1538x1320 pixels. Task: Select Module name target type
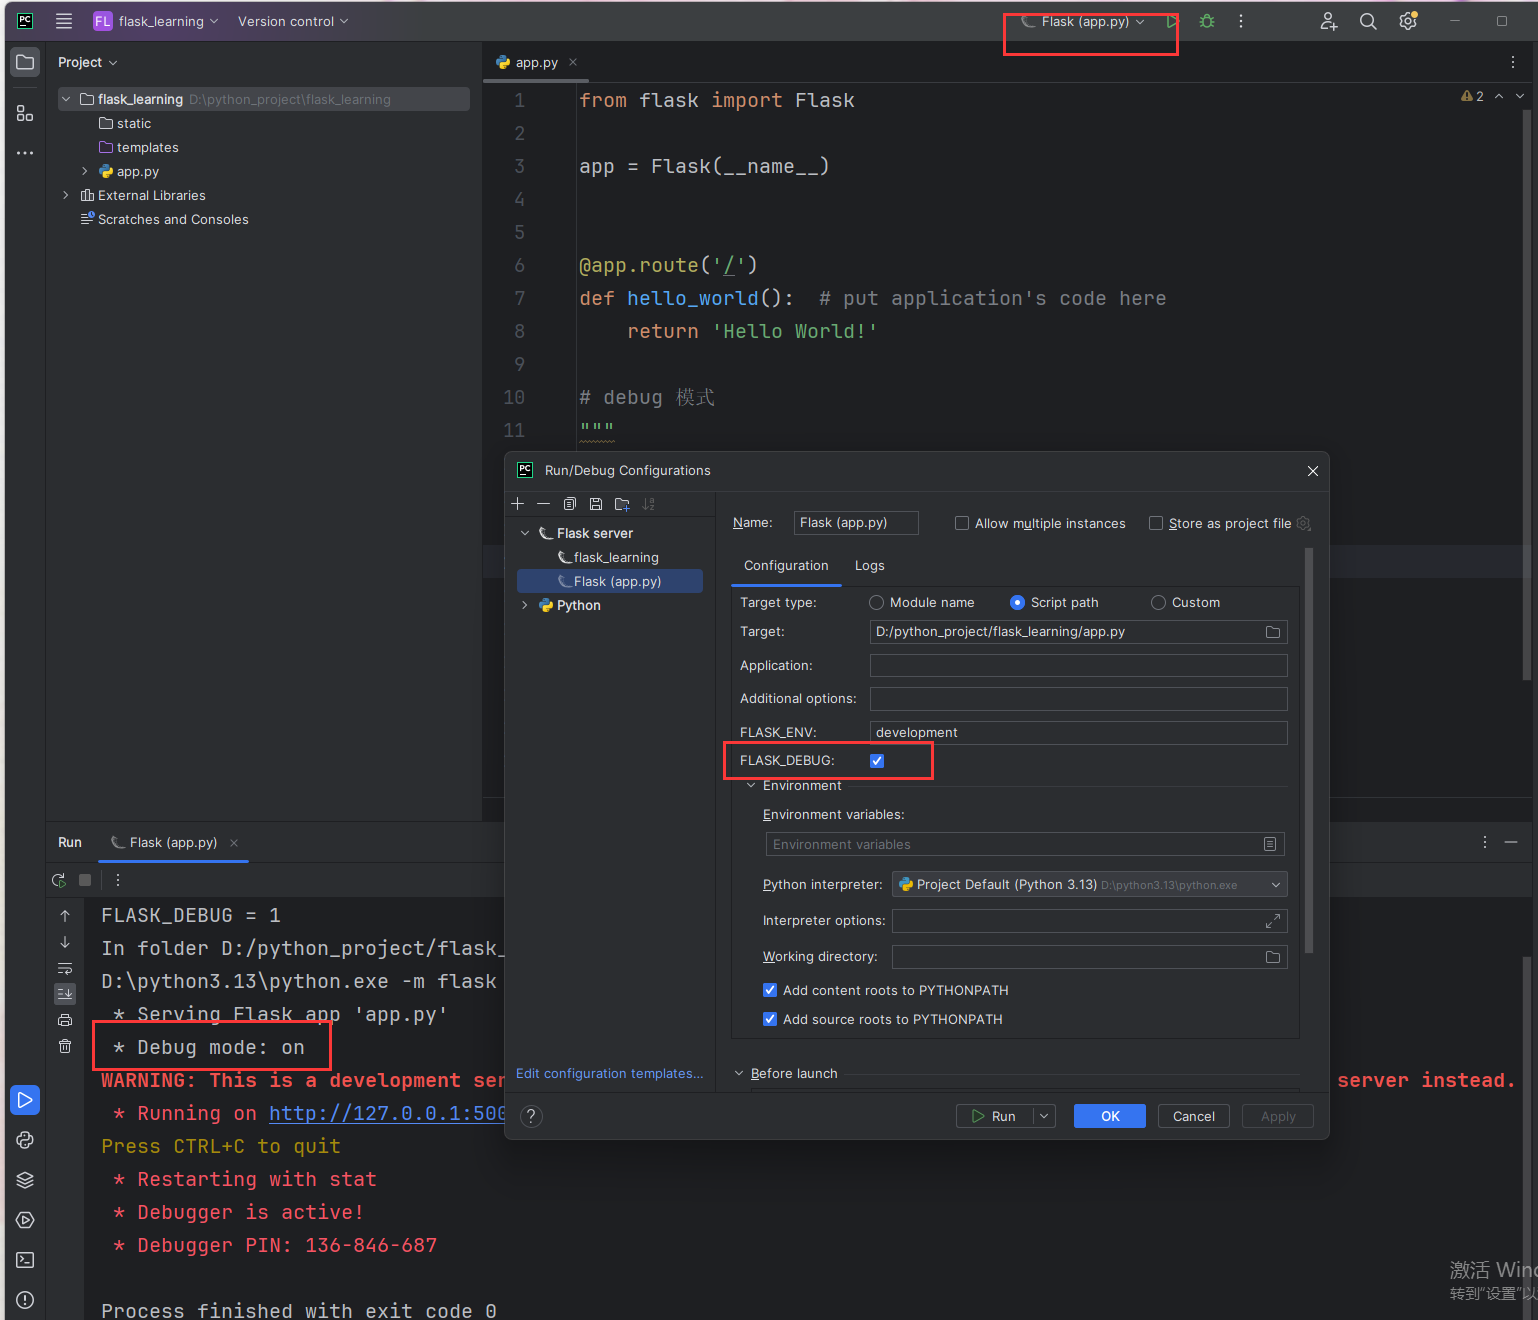[x=877, y=603]
